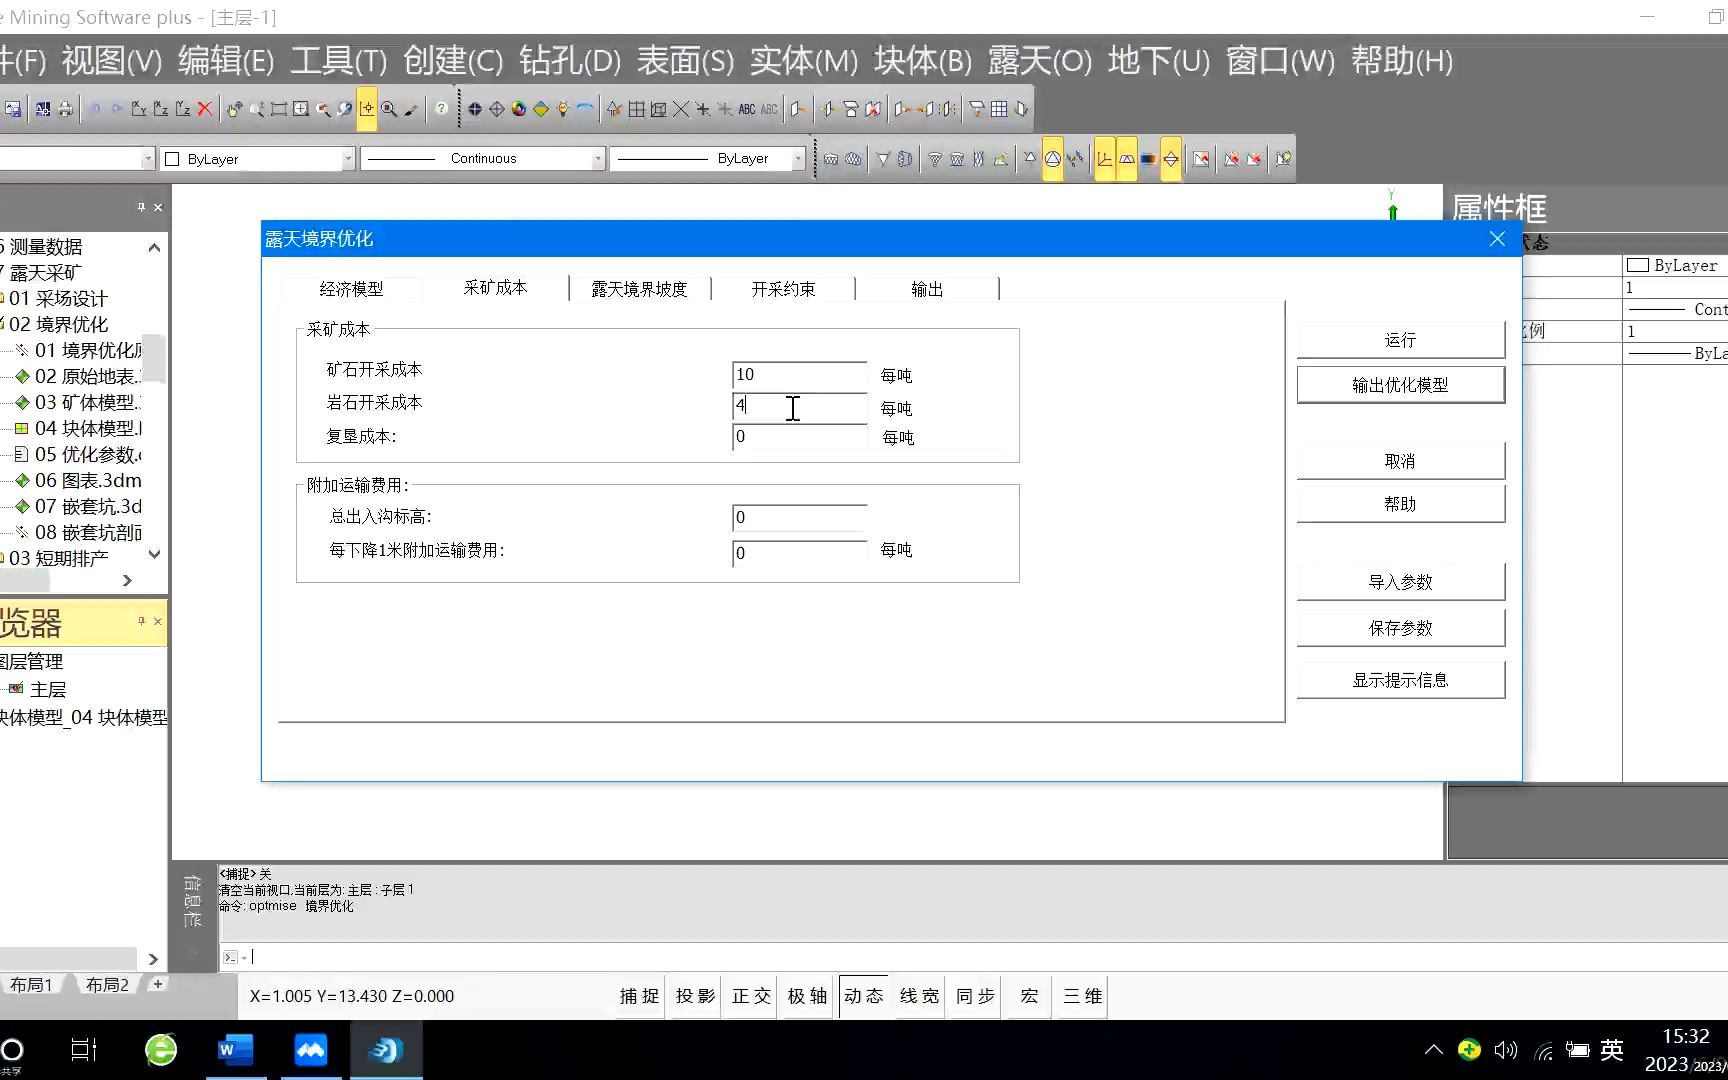Show hidden tray icons chevron
The height and width of the screenshot is (1080, 1728).
point(1434,1050)
